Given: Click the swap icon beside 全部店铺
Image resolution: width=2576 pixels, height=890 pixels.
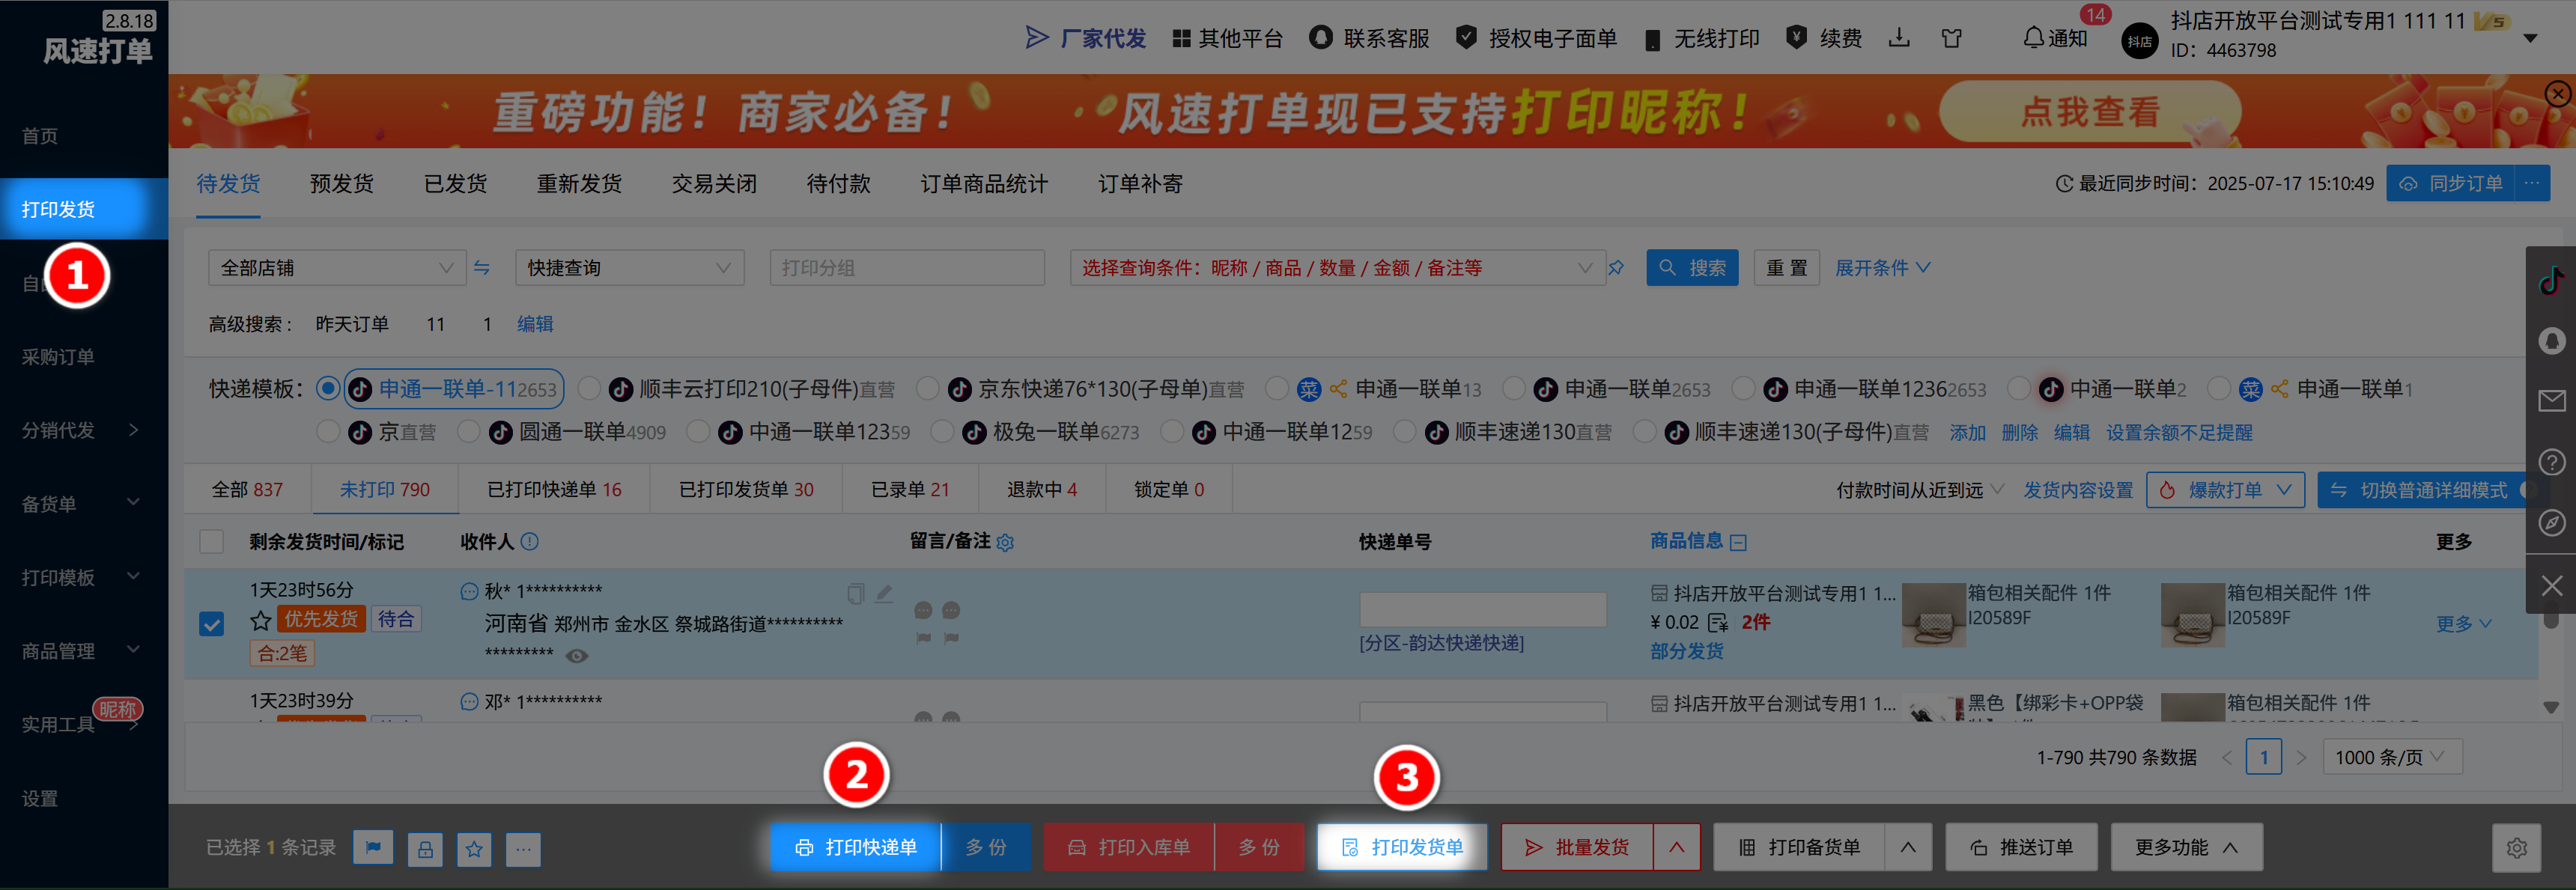Looking at the screenshot, I should click(x=482, y=267).
